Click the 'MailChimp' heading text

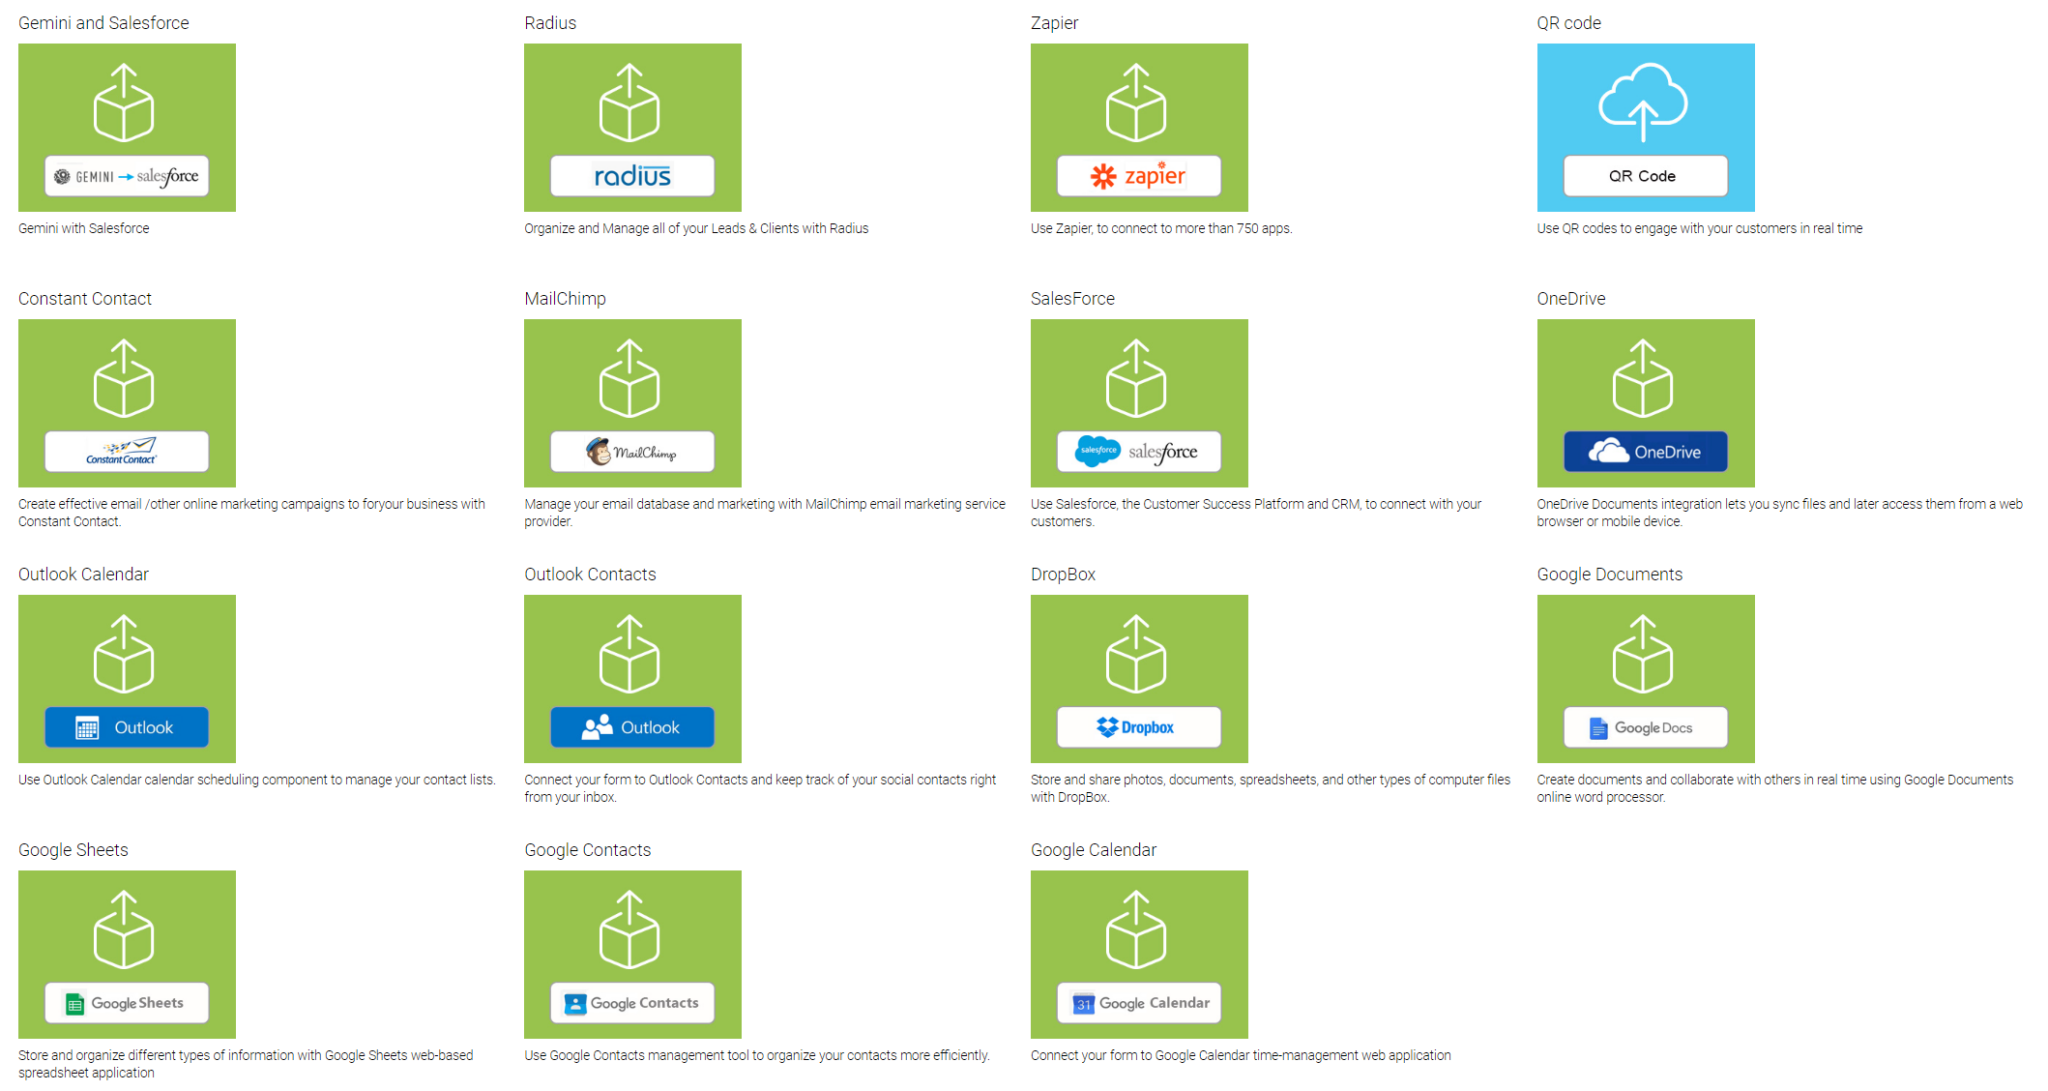coord(565,299)
